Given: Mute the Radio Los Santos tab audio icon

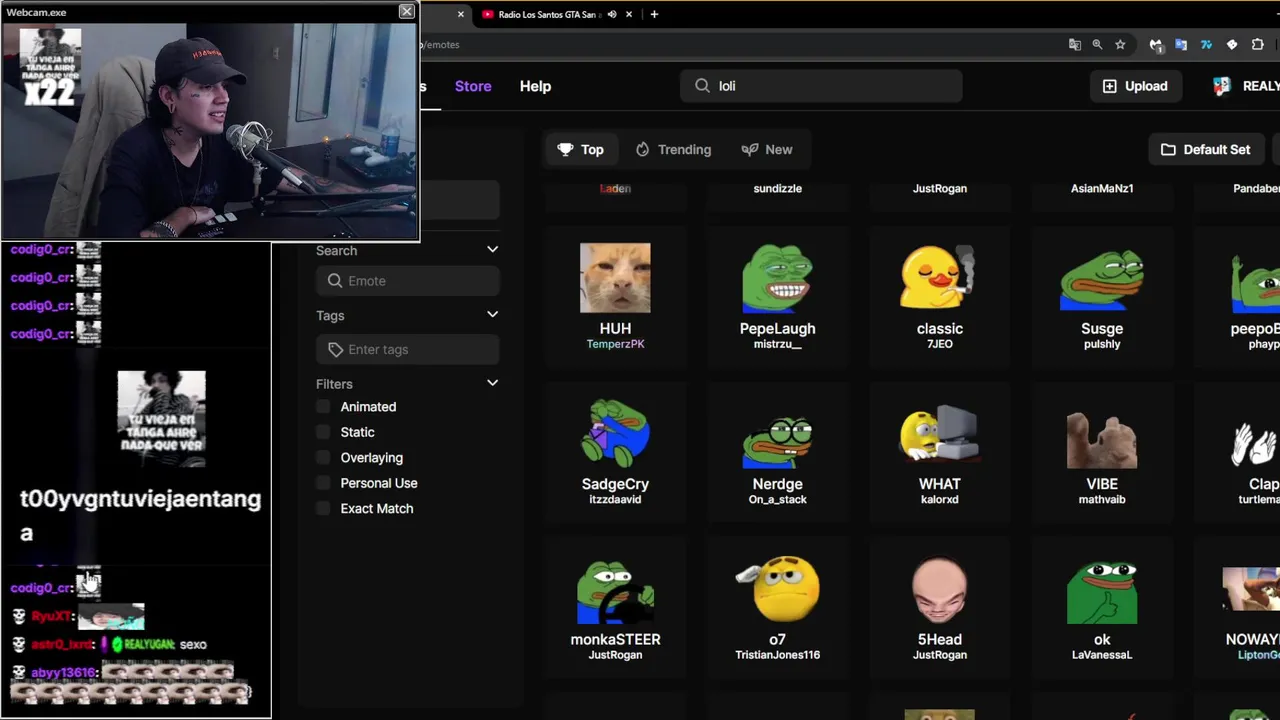Looking at the screenshot, I should point(612,14).
